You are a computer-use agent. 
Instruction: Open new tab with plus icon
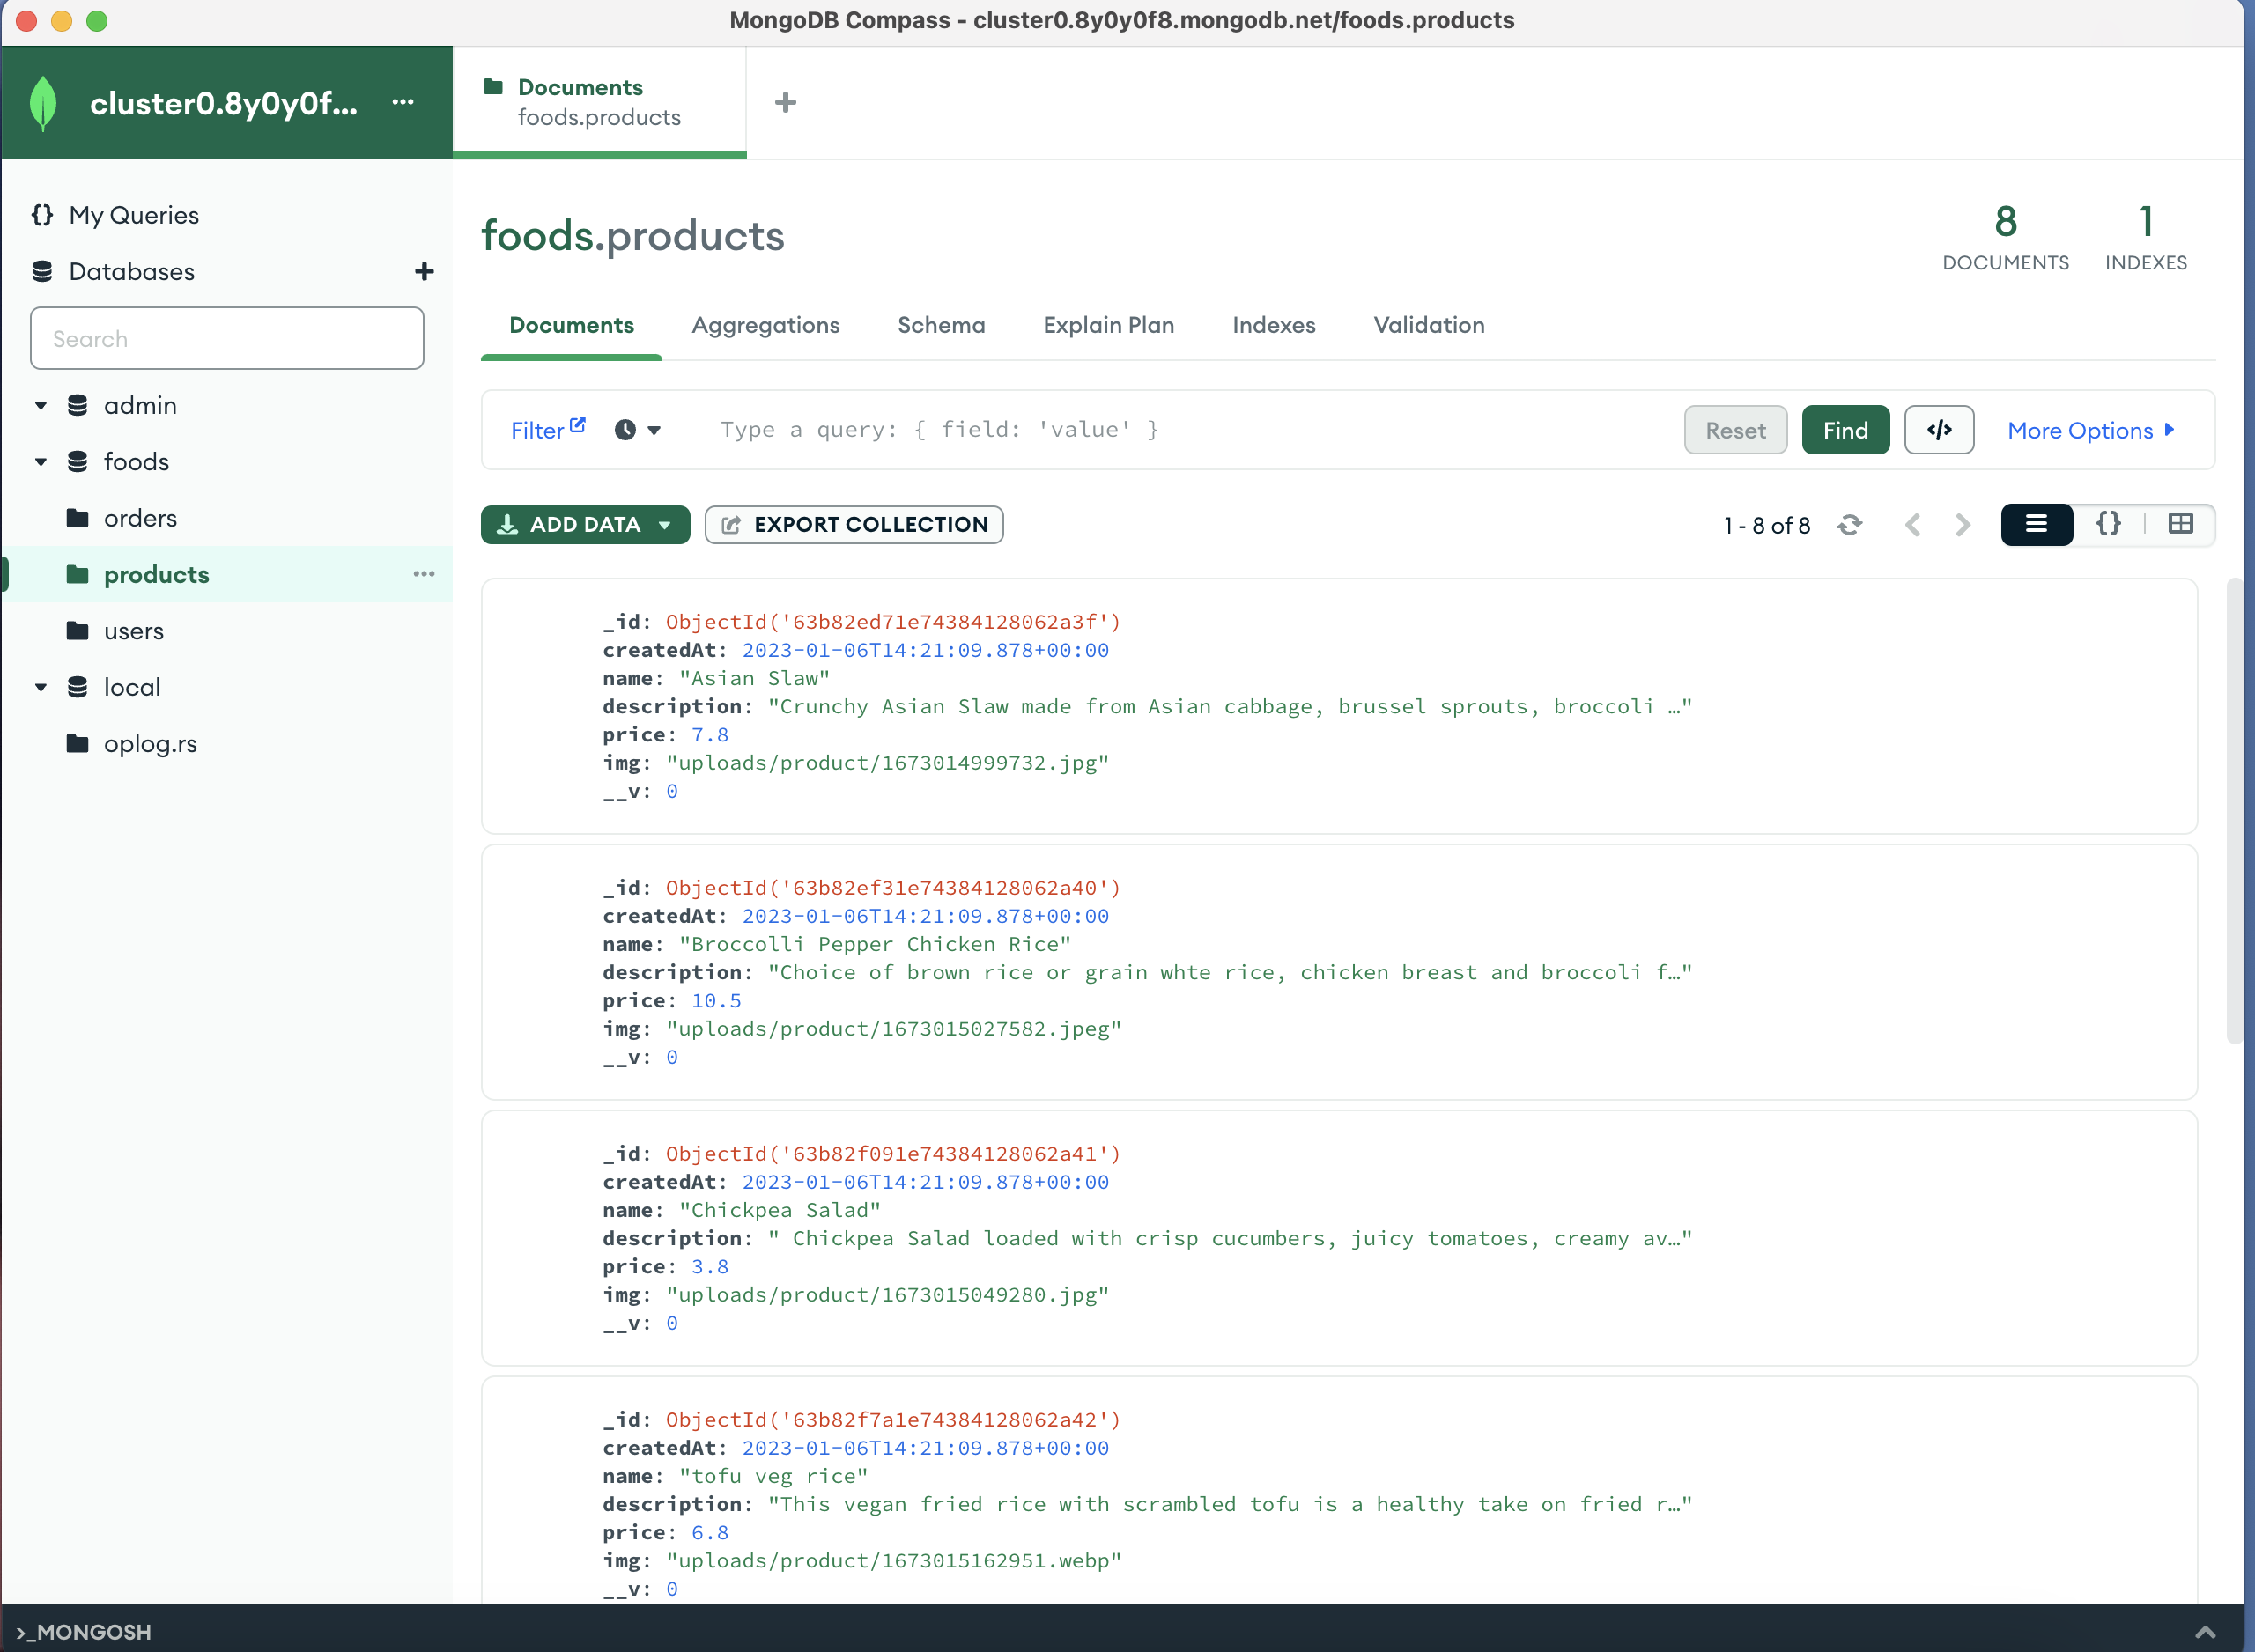coord(786,102)
